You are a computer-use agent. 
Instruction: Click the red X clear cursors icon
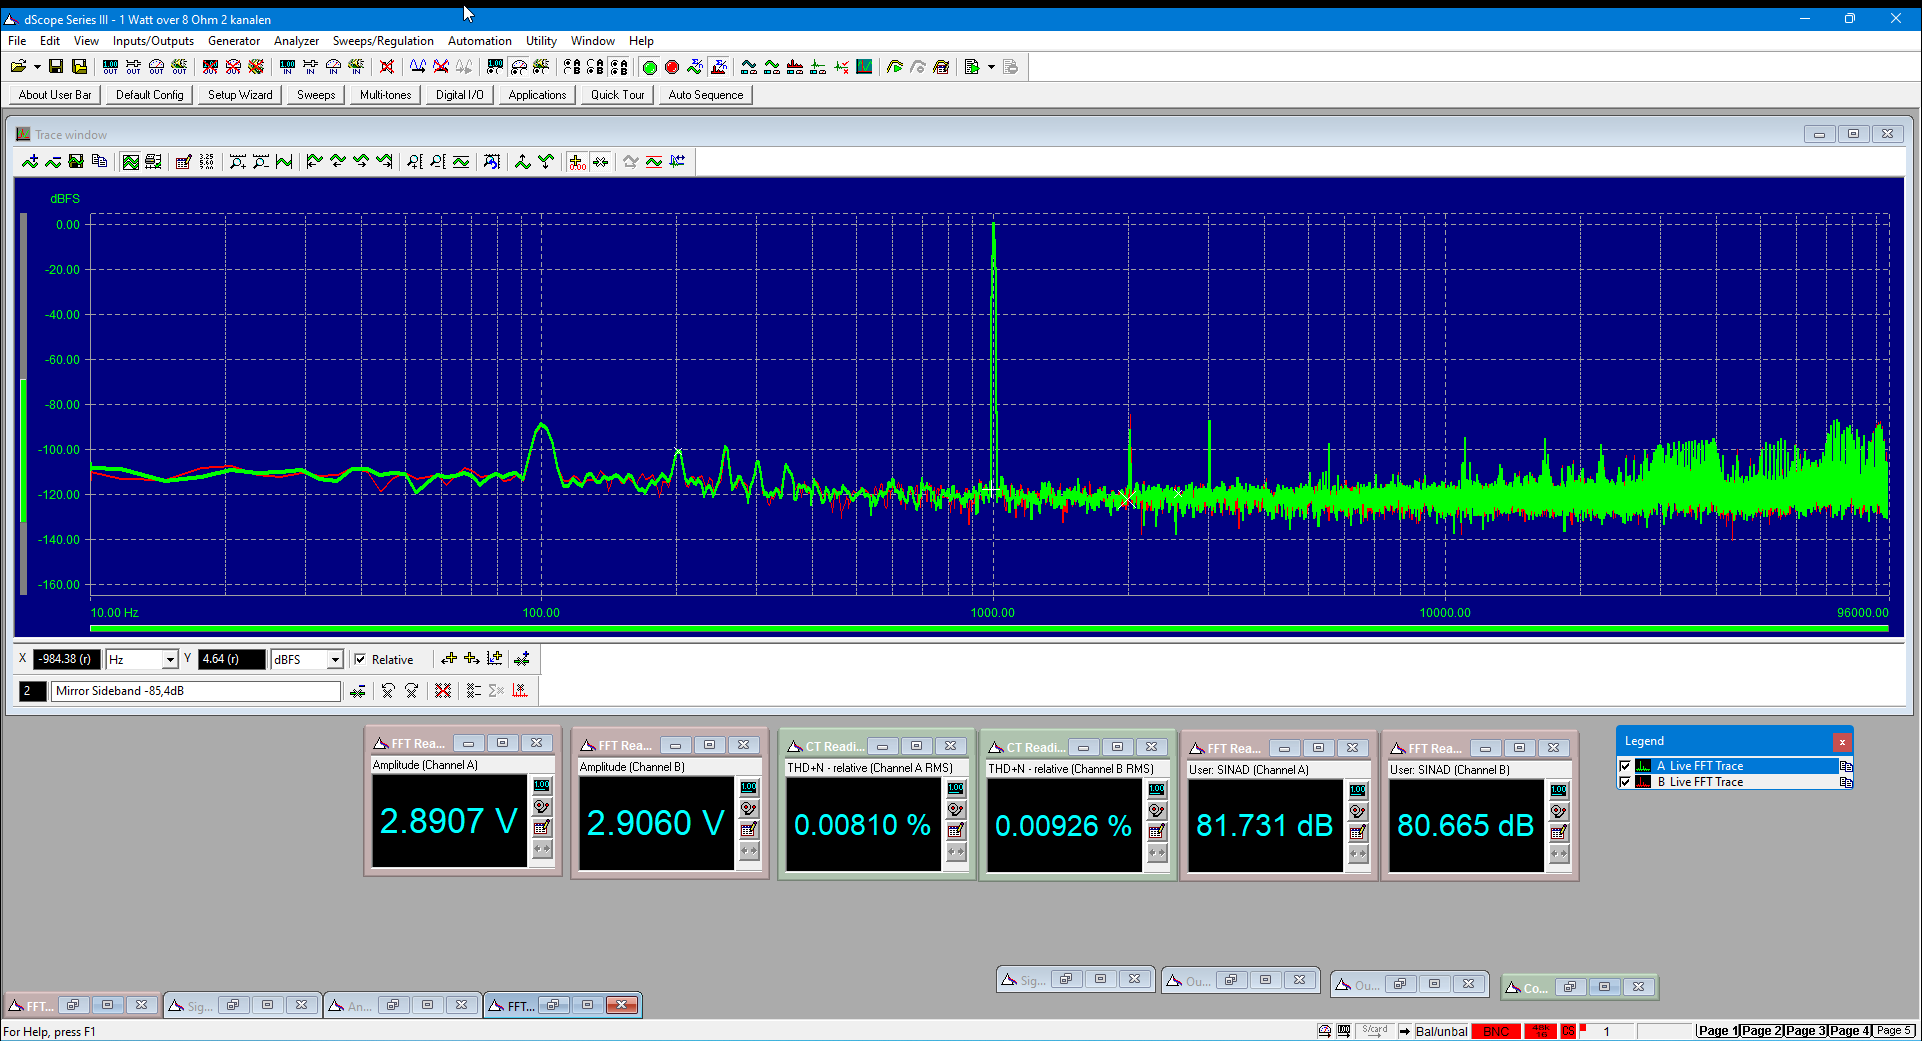[x=443, y=690]
